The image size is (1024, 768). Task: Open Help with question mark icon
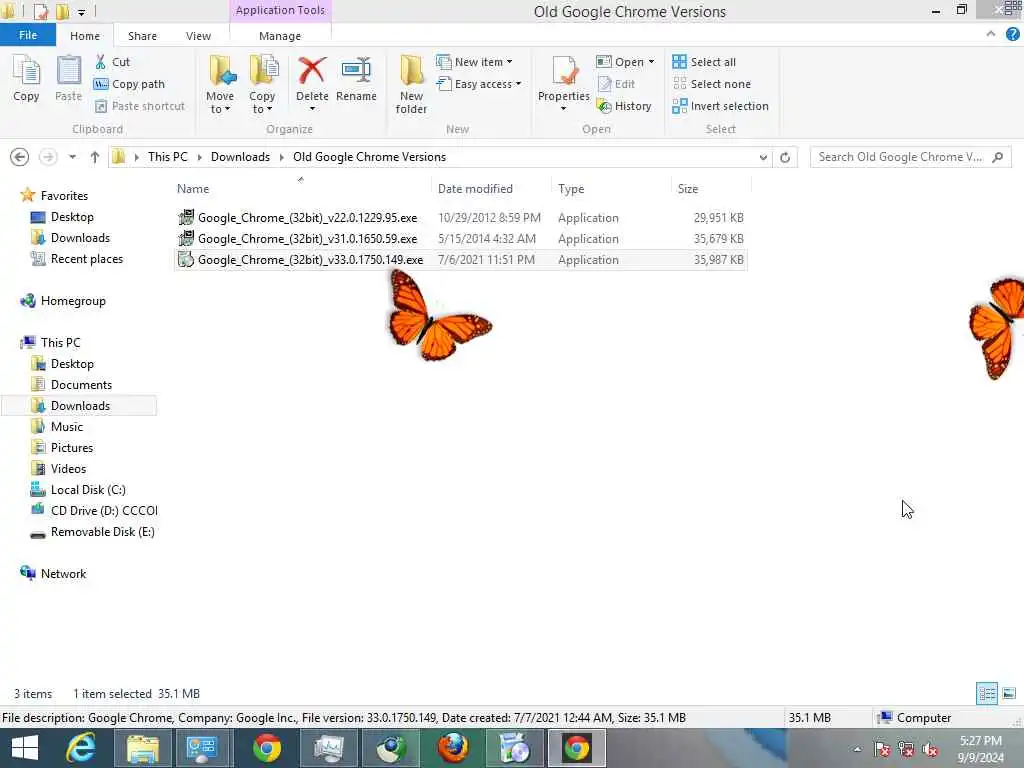point(1012,35)
